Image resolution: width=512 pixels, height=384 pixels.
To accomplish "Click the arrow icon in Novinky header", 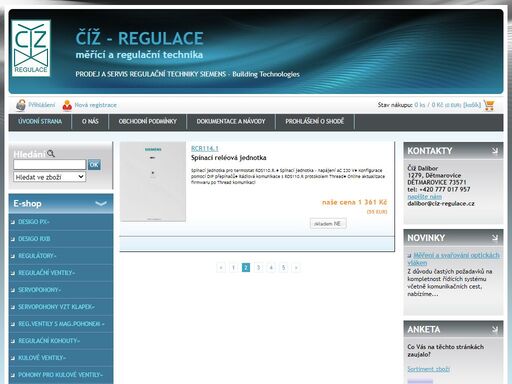I will [x=495, y=238].
